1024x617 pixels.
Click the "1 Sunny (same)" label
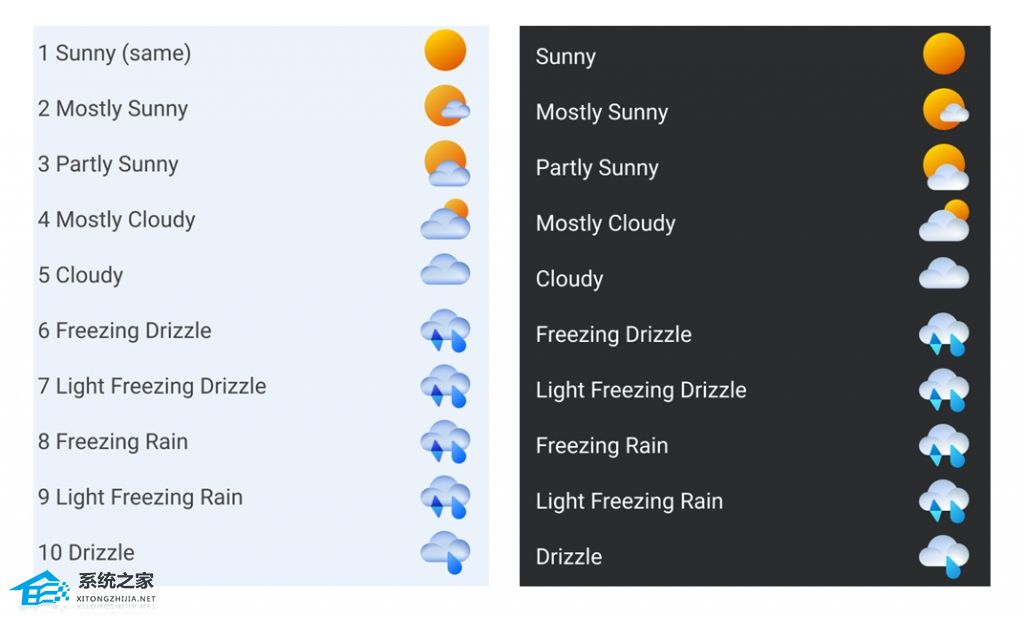click(114, 53)
